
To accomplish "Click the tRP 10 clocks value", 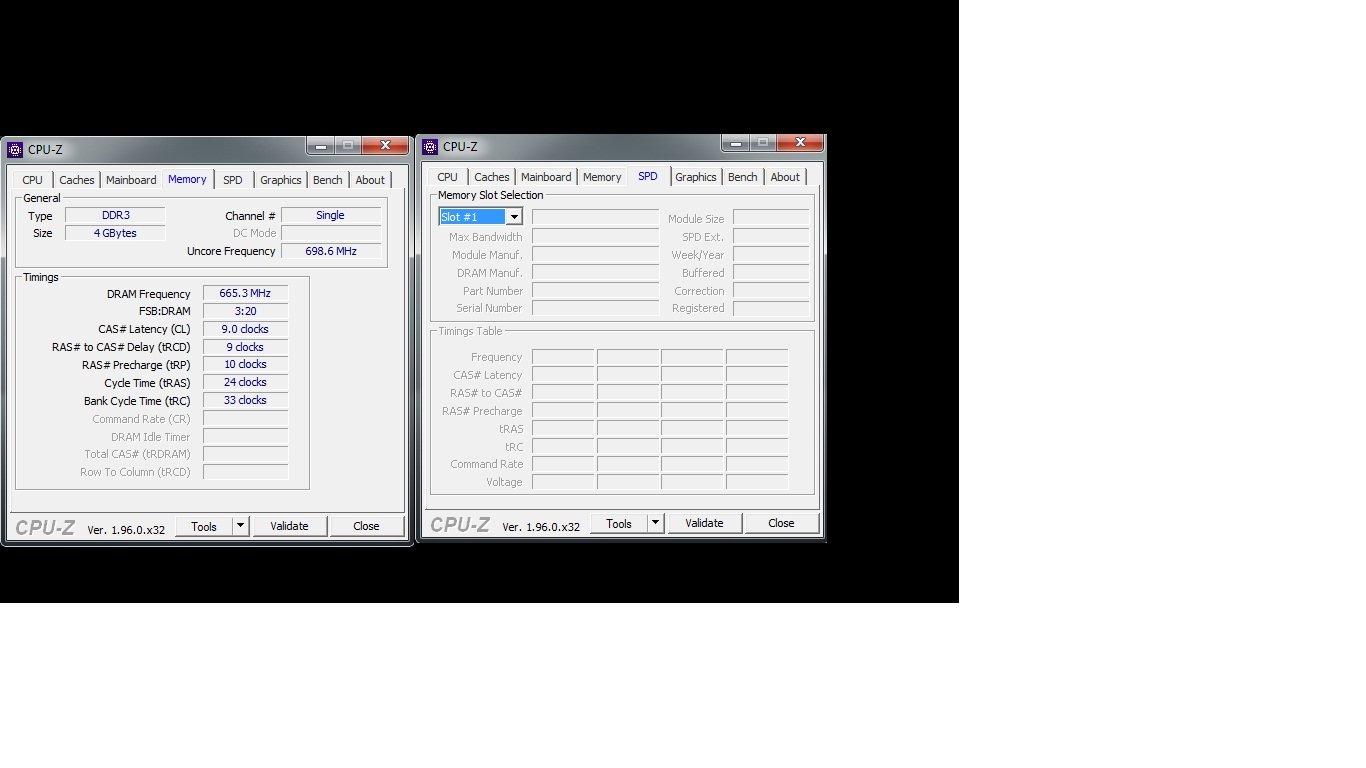I will pos(246,365).
